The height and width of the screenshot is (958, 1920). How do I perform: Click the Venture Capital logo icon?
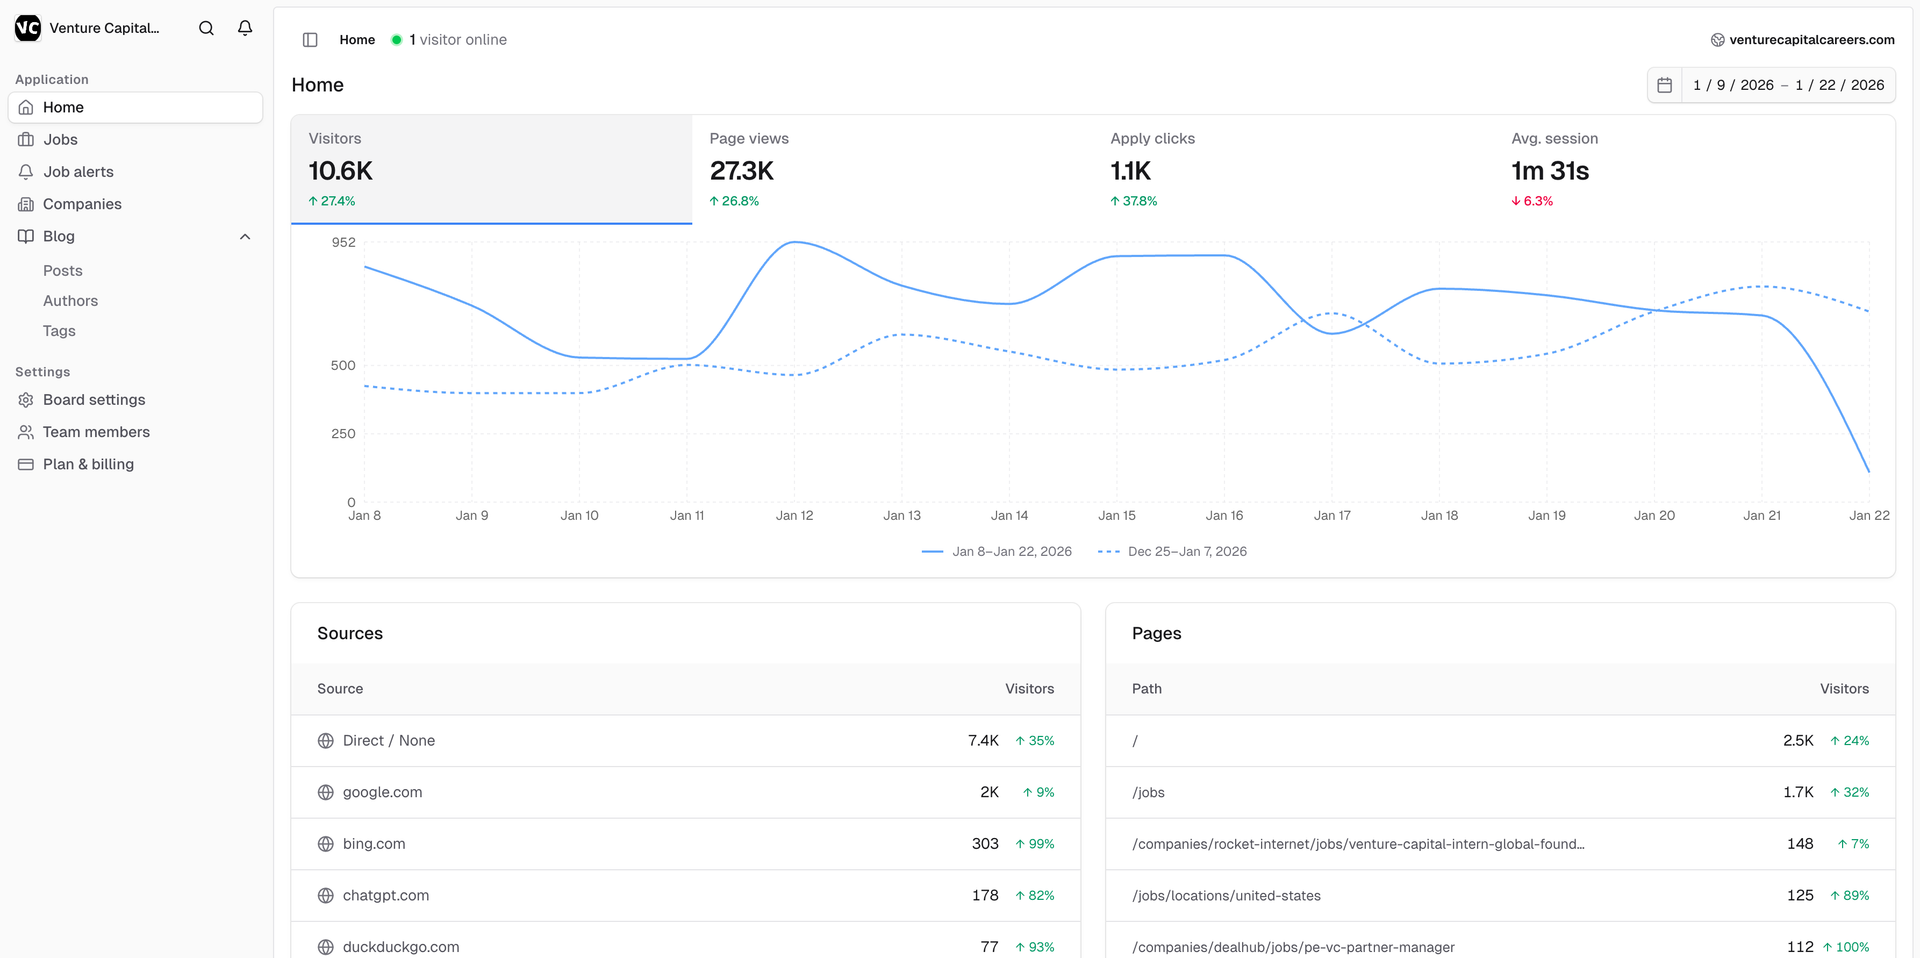[x=28, y=28]
